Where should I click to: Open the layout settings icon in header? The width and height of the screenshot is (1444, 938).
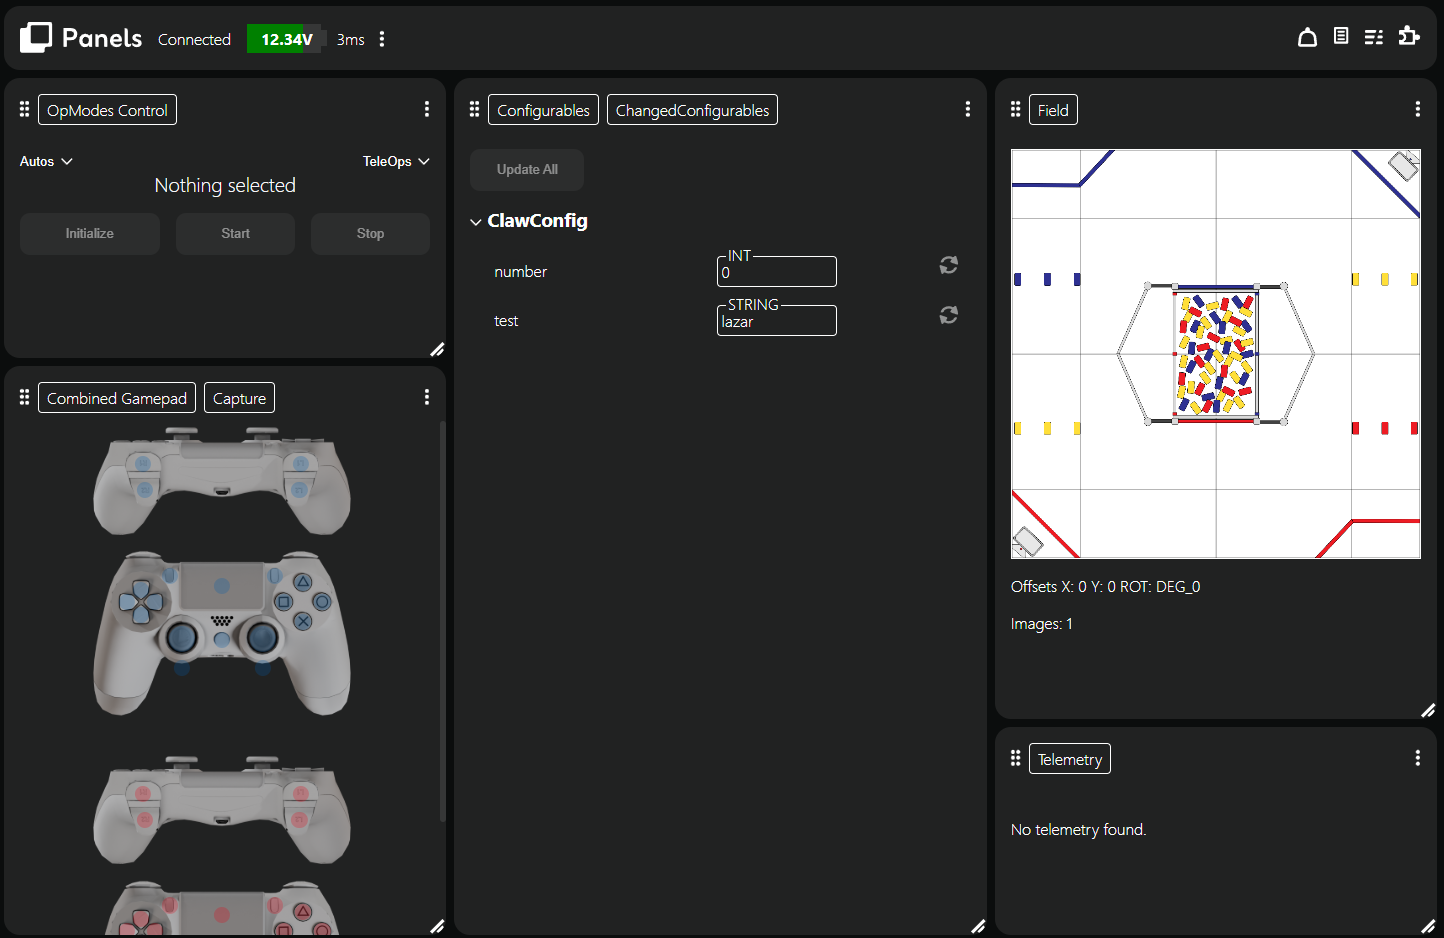(1374, 37)
